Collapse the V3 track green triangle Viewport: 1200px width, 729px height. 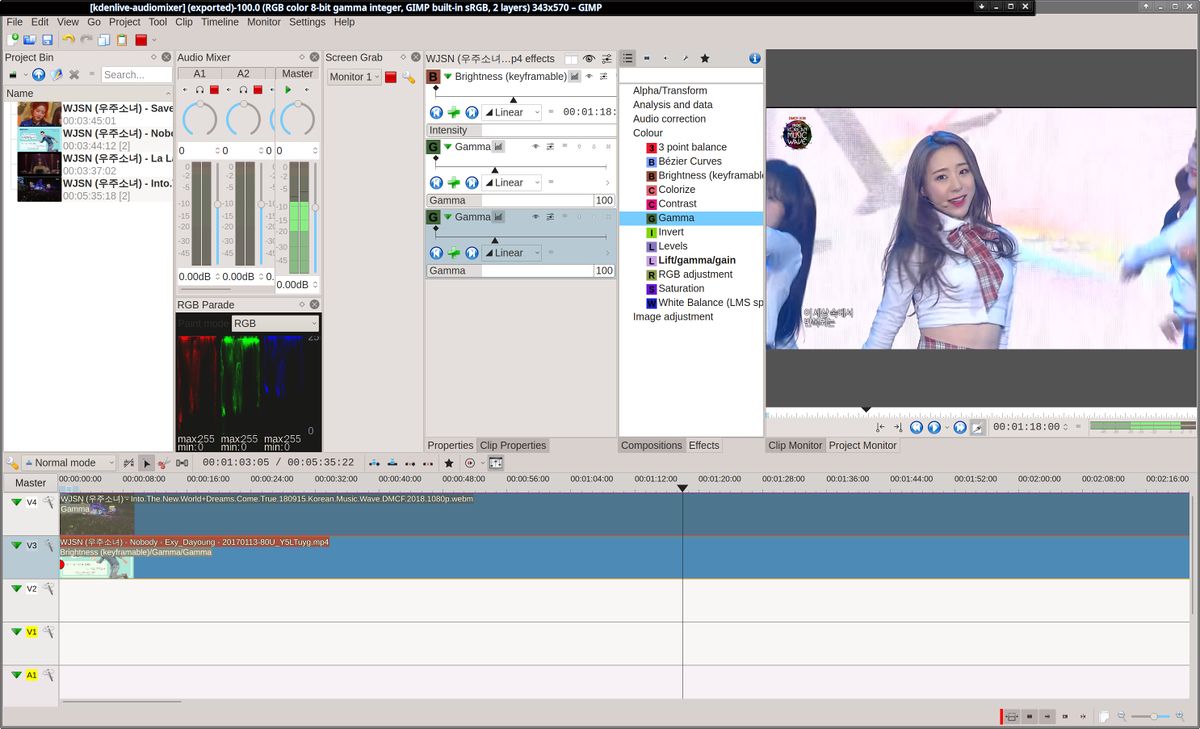pyautogui.click(x=16, y=545)
